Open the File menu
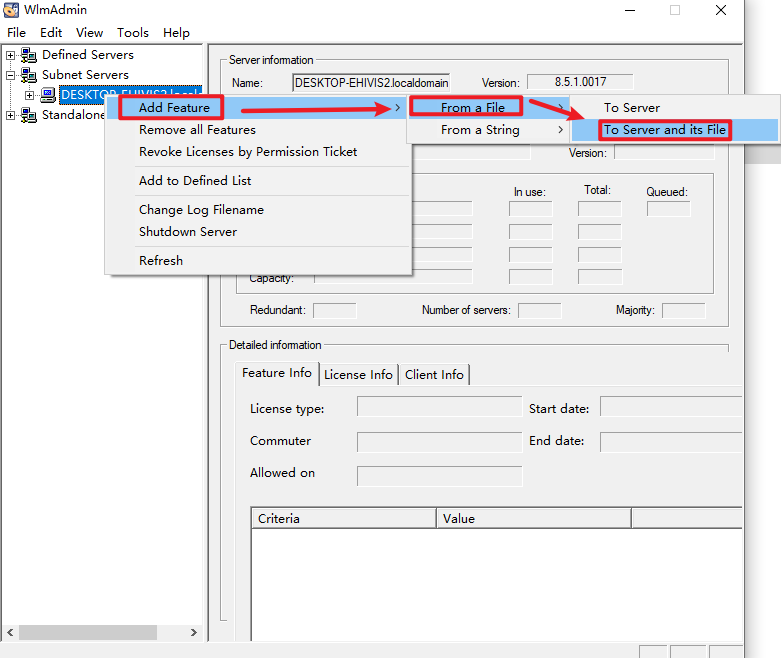The image size is (781, 658). 16,32
